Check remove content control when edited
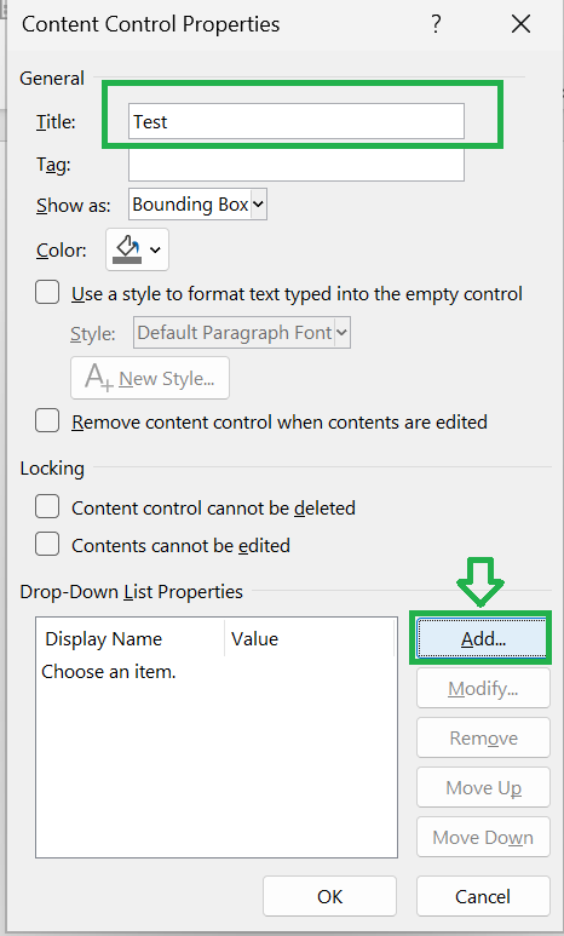The height and width of the screenshot is (936, 564). 47,421
